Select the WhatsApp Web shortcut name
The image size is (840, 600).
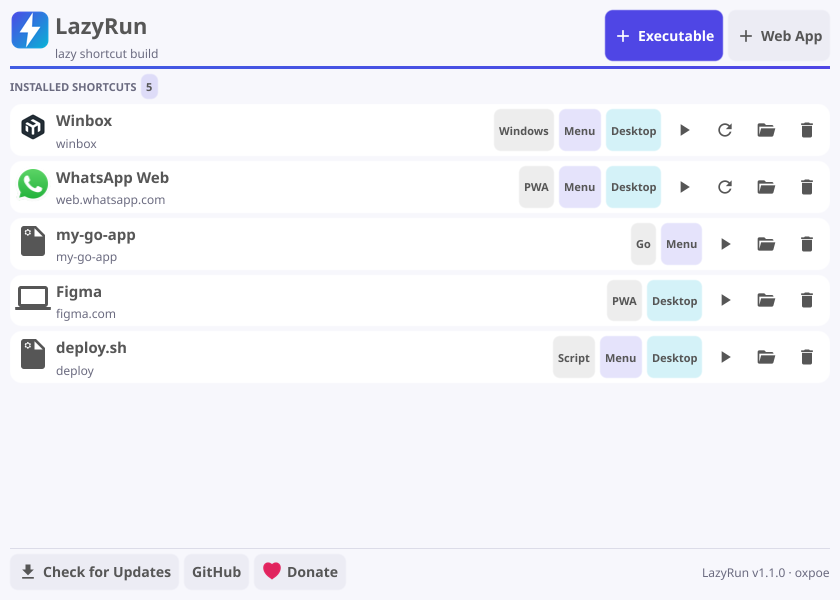tap(112, 177)
